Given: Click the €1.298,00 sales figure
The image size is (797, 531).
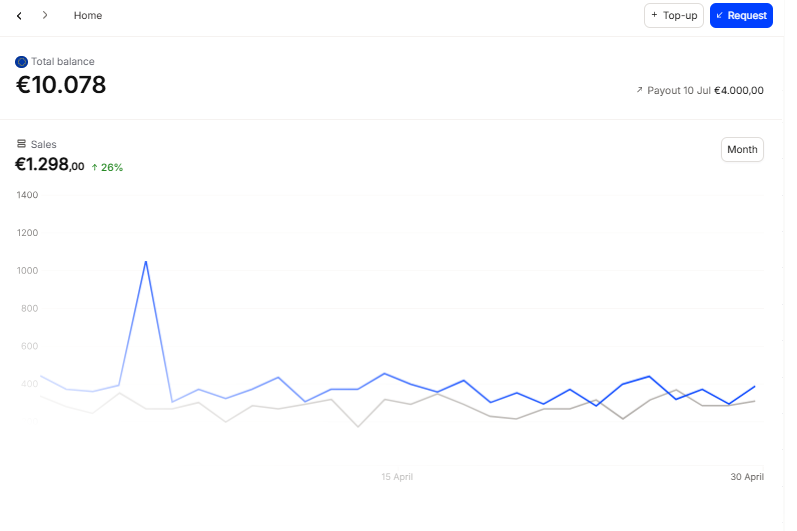Looking at the screenshot, I should [50, 166].
